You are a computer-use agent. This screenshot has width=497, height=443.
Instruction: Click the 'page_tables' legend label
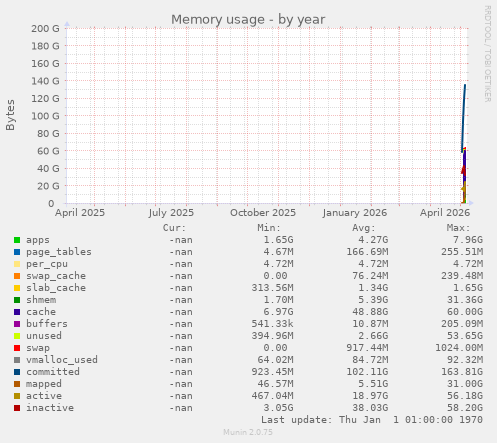59,252
